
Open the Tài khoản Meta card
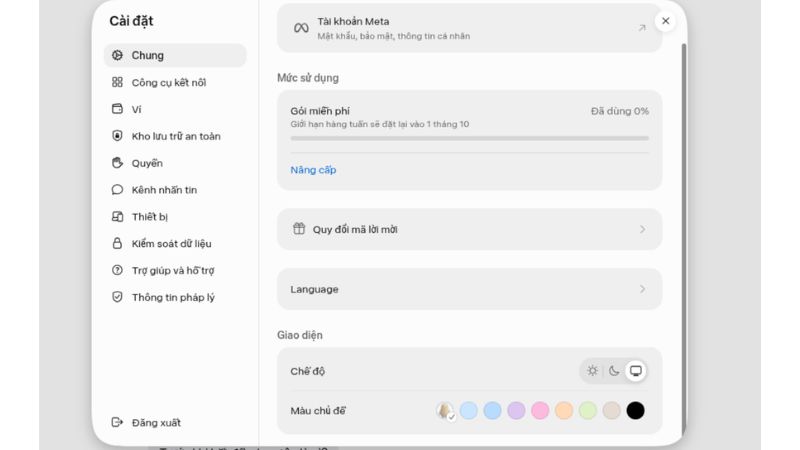point(469,28)
